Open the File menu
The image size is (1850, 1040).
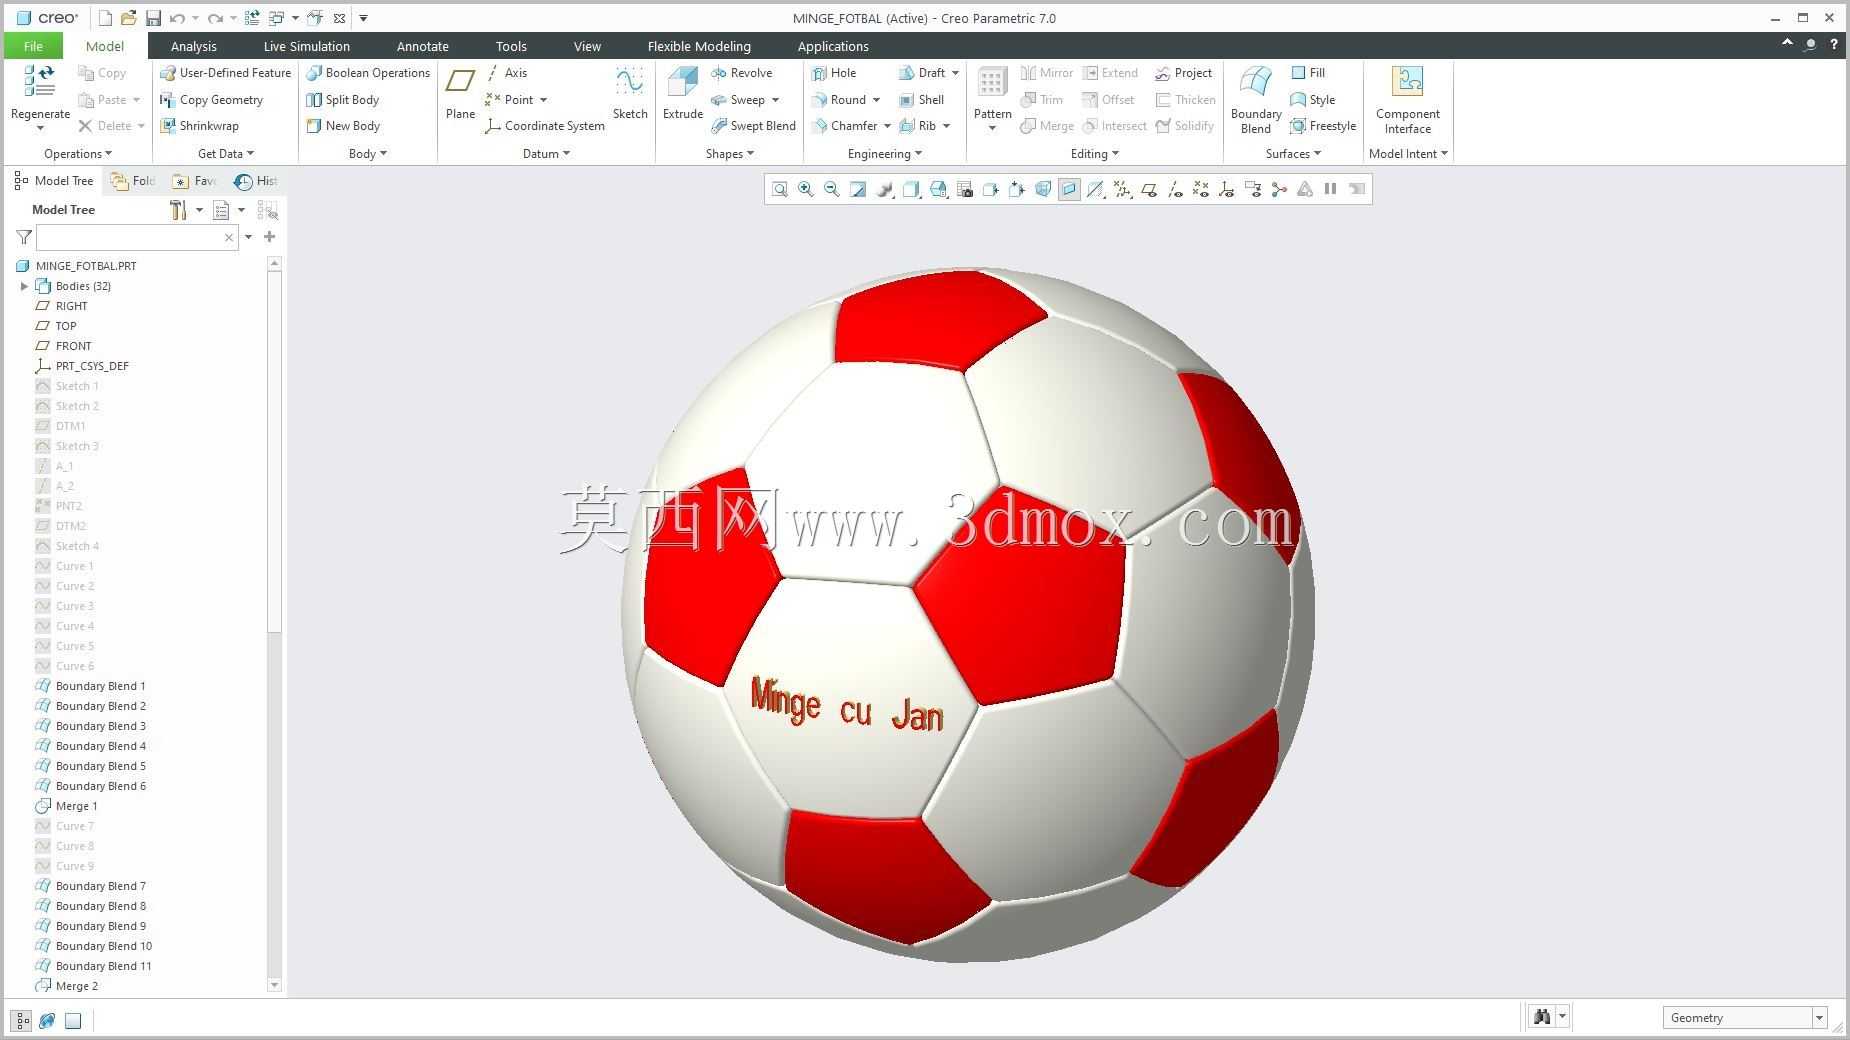(x=33, y=46)
